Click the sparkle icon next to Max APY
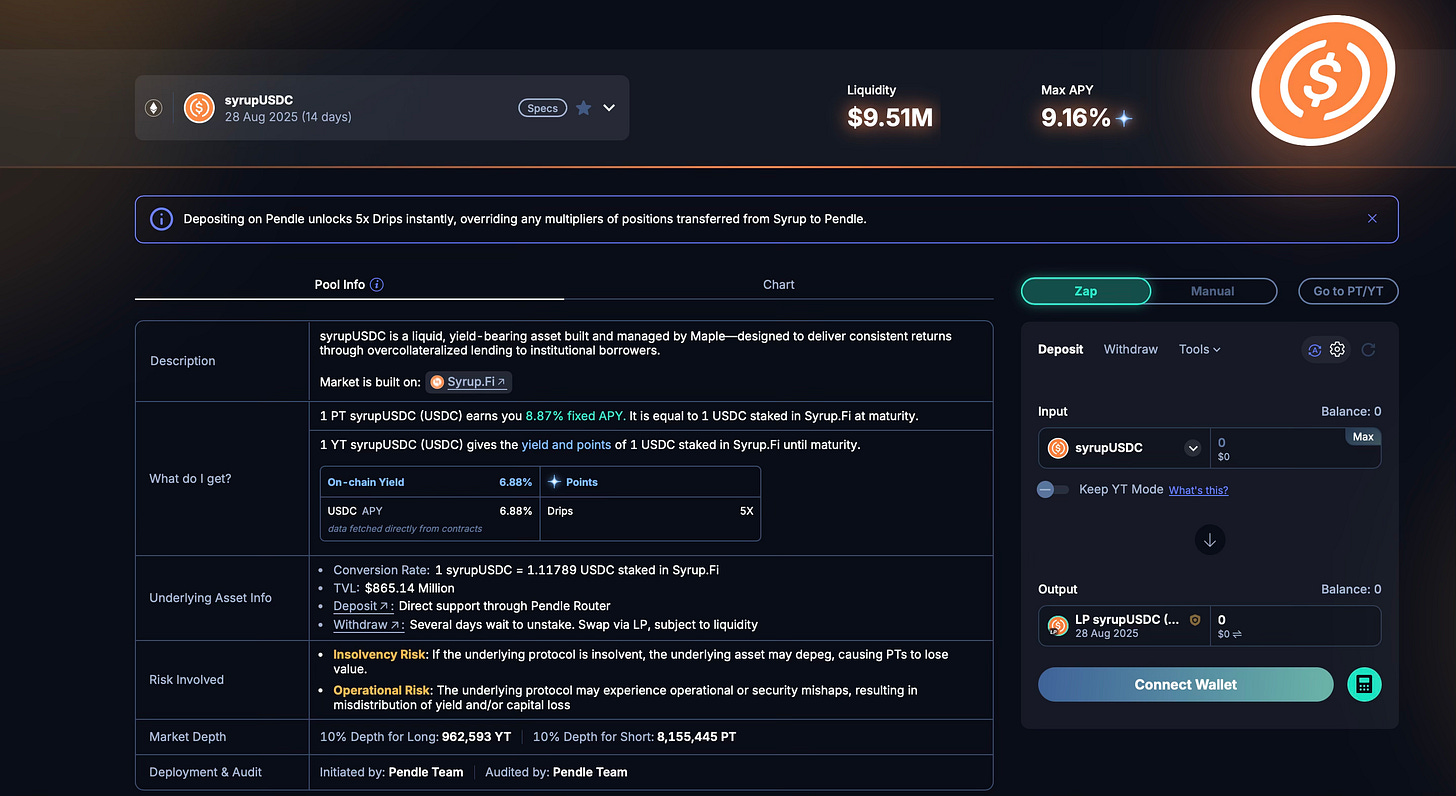This screenshot has height=796, width=1456. pyautogui.click(x=1124, y=119)
